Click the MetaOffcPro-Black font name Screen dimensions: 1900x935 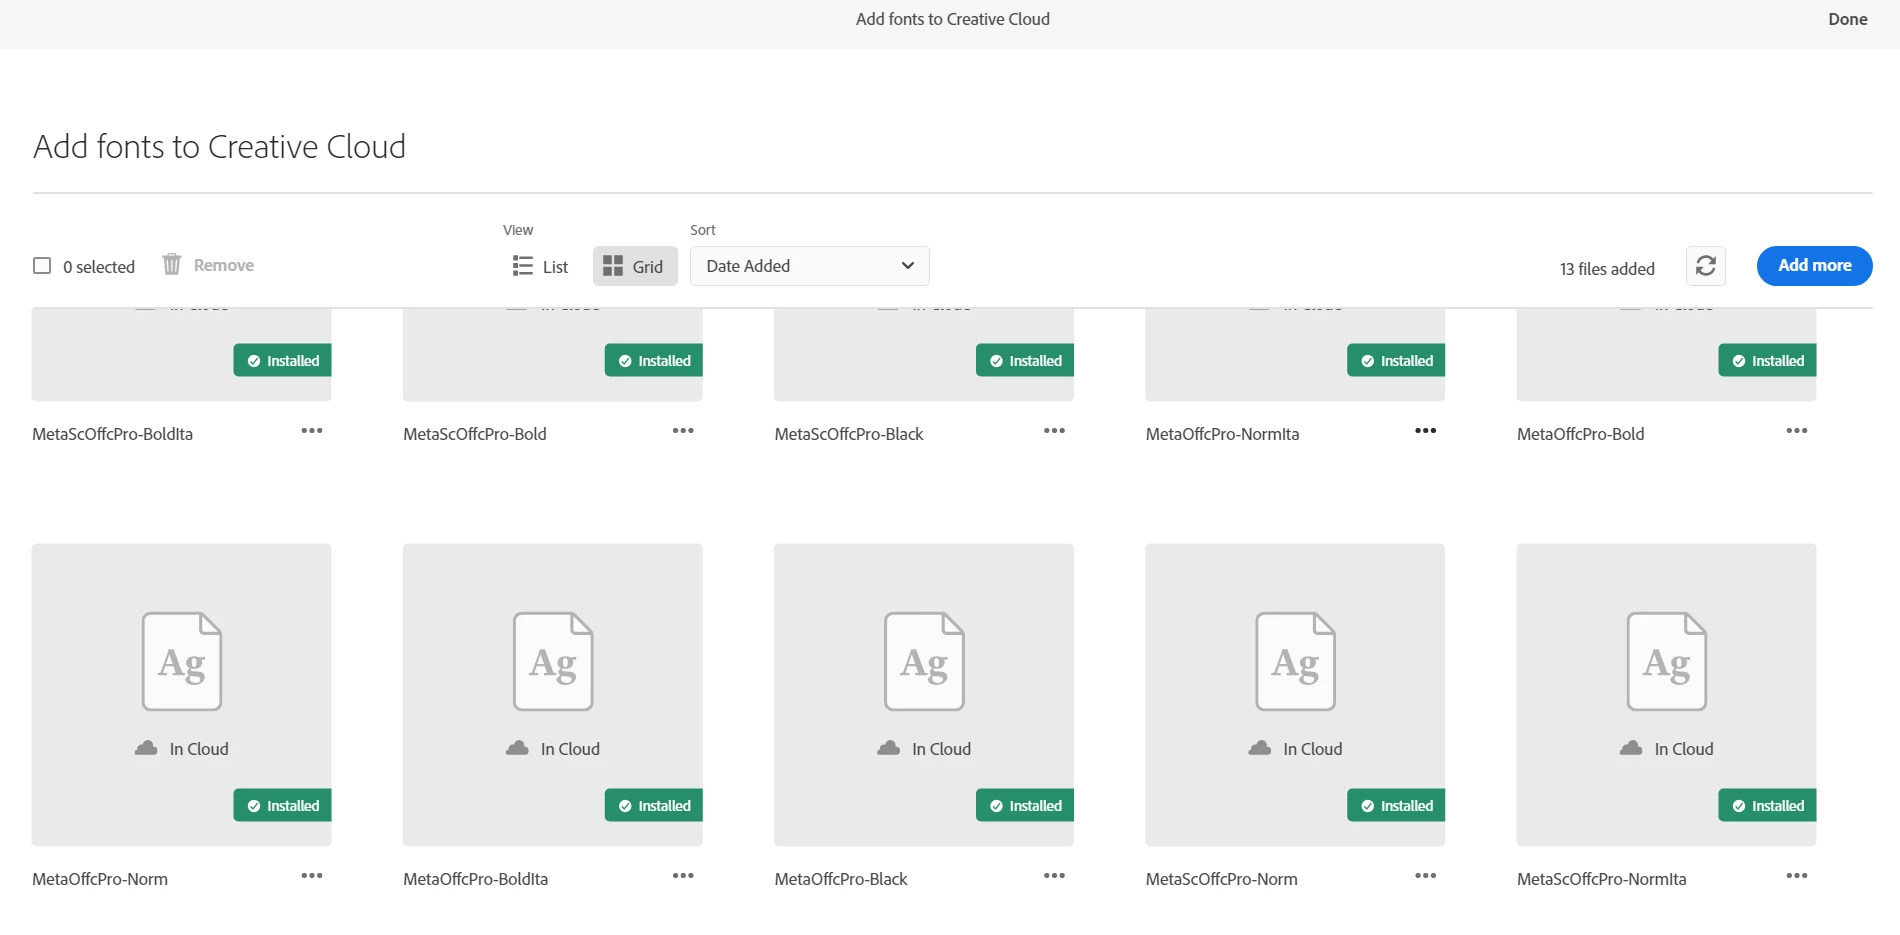click(x=841, y=879)
